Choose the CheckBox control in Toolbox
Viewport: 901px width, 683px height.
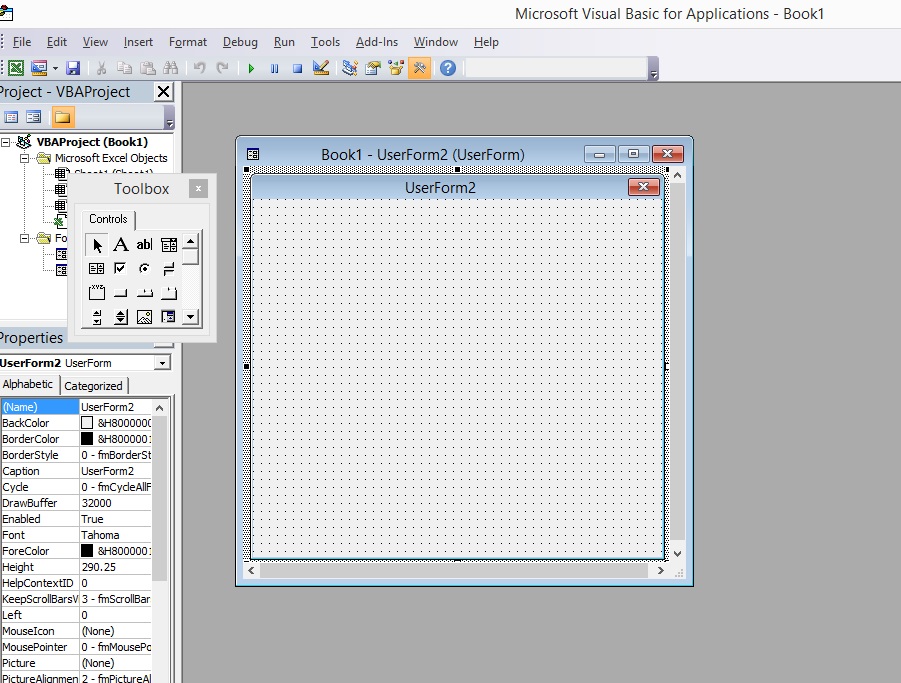pos(120,269)
